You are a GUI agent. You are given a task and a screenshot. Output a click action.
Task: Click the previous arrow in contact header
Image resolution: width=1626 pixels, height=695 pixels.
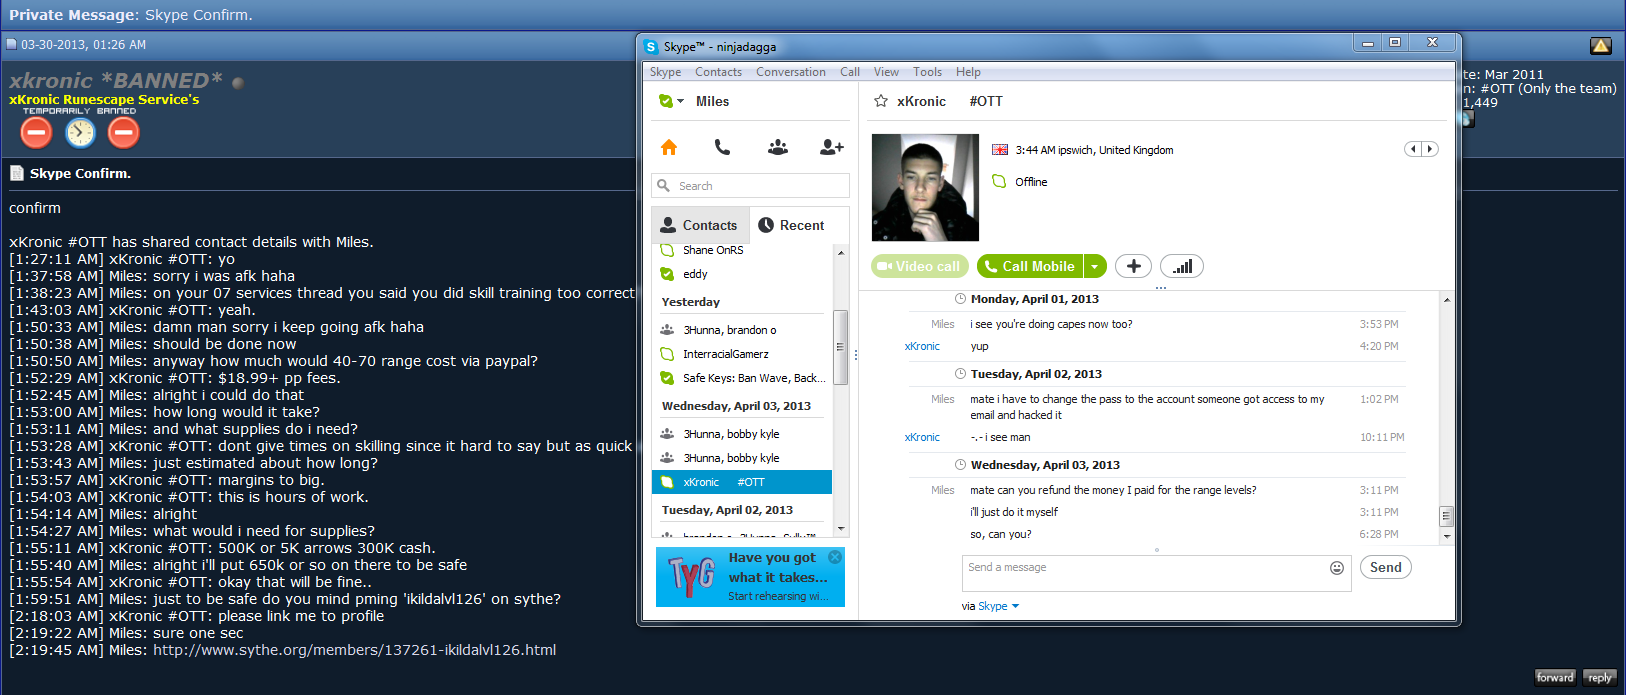(1413, 149)
